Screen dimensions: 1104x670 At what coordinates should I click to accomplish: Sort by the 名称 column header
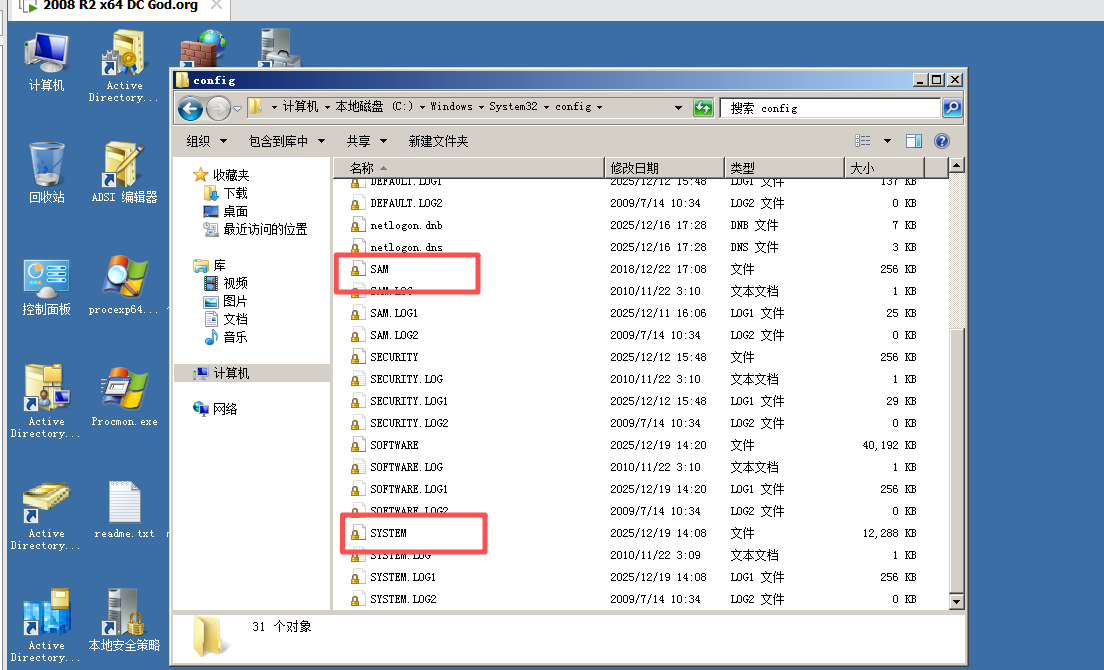pyautogui.click(x=468, y=168)
